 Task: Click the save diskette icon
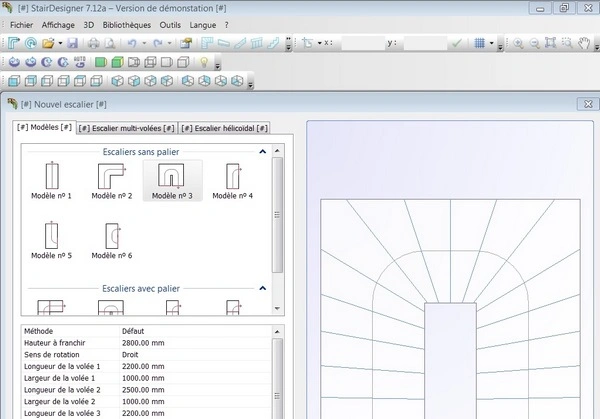[x=74, y=44]
